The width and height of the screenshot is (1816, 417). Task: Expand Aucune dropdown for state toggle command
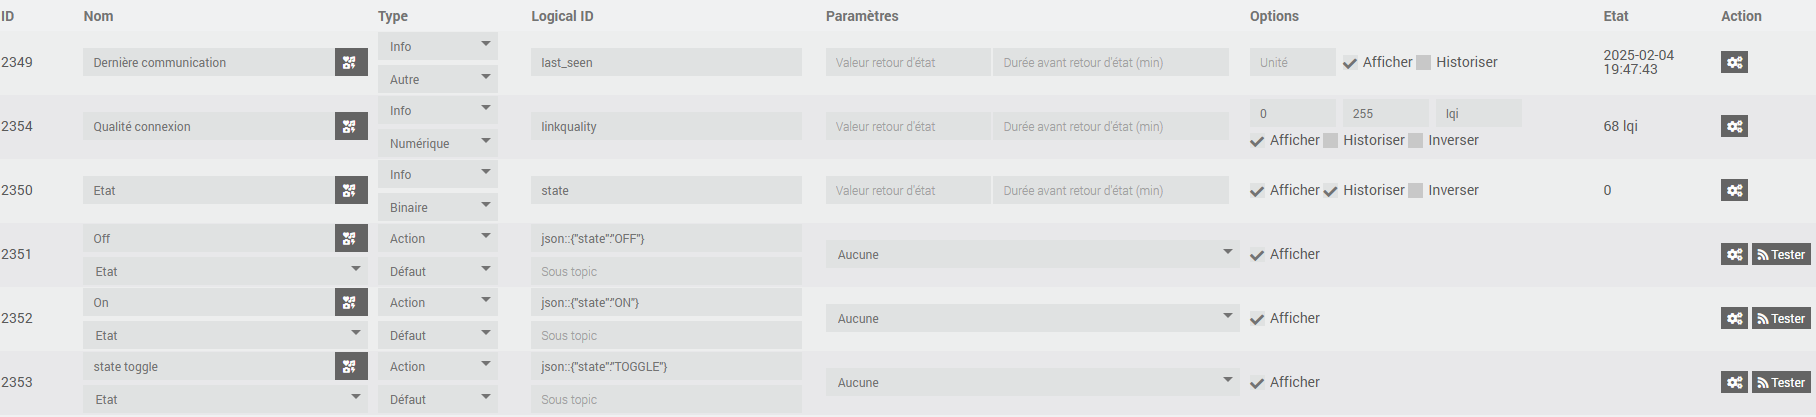1032,382
